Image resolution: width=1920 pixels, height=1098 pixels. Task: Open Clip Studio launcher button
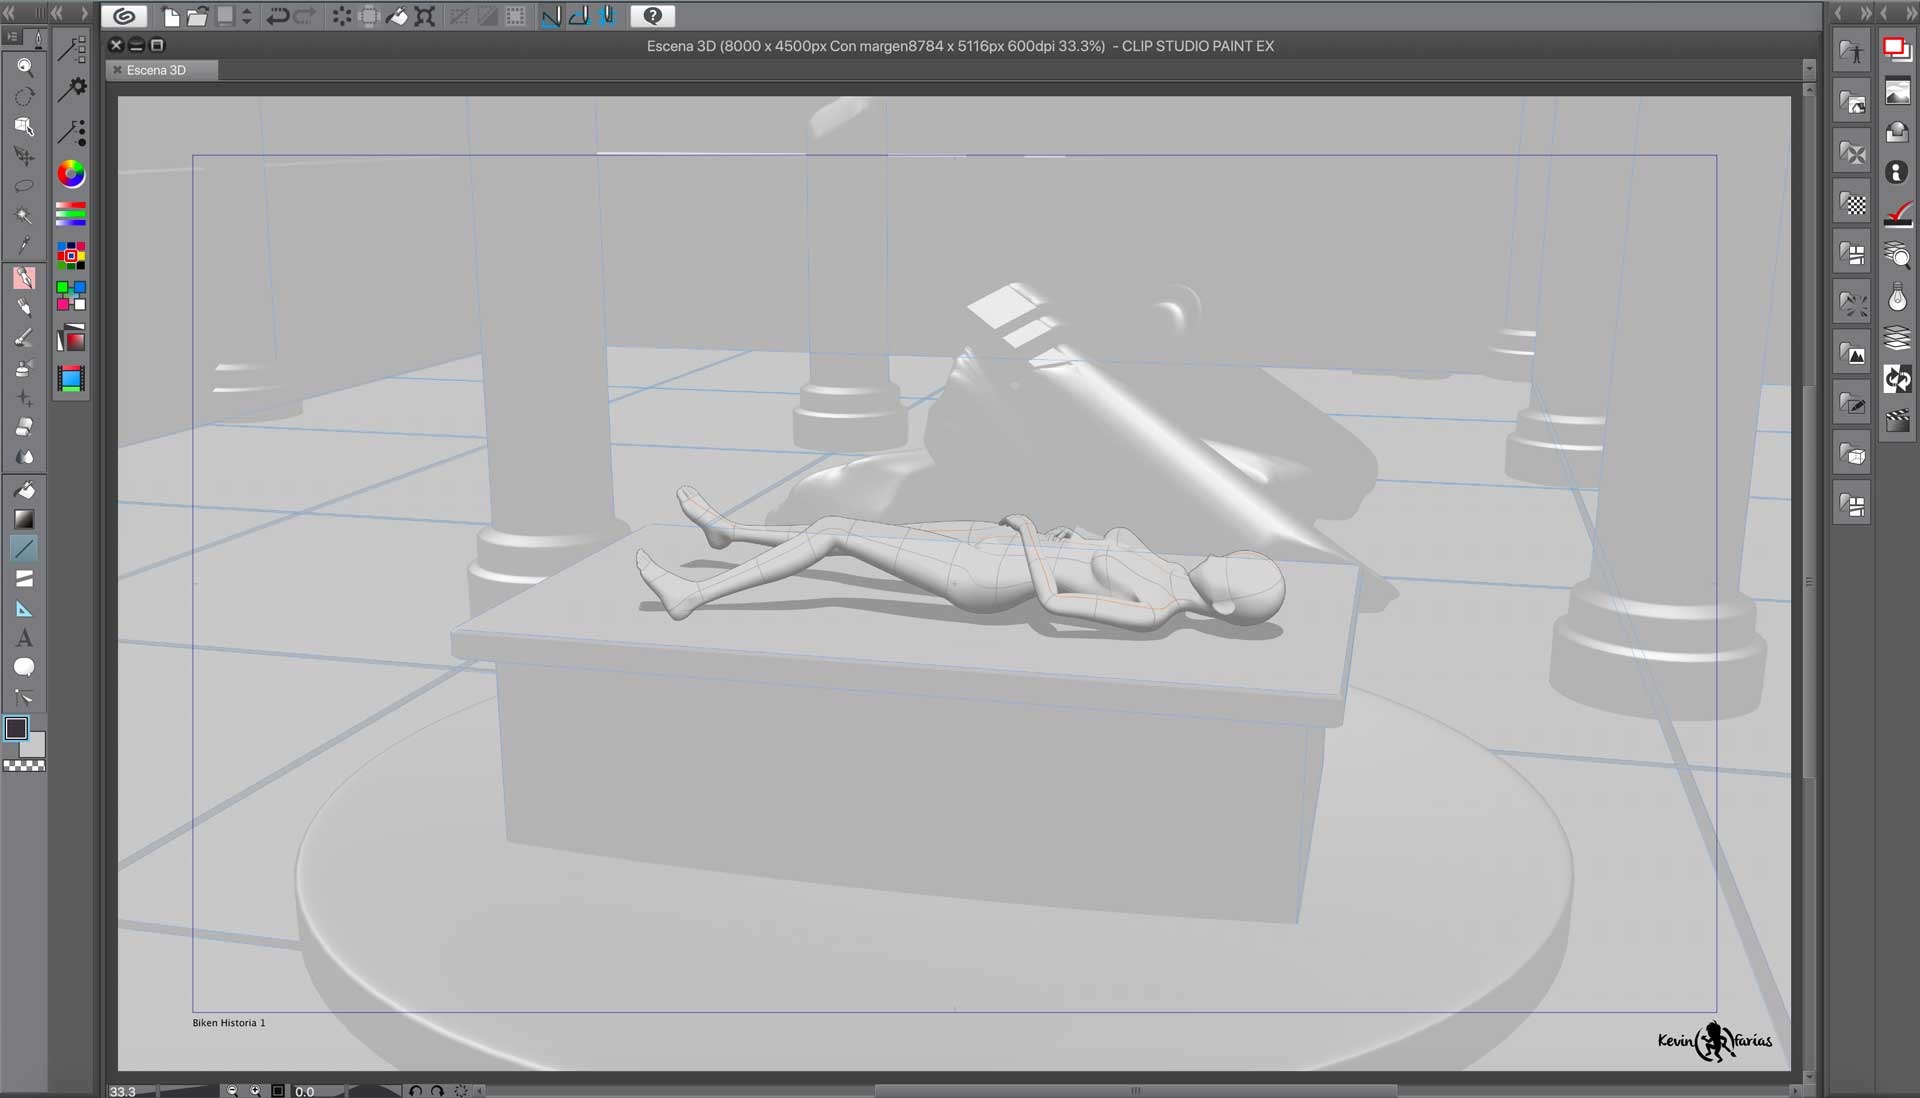click(124, 16)
